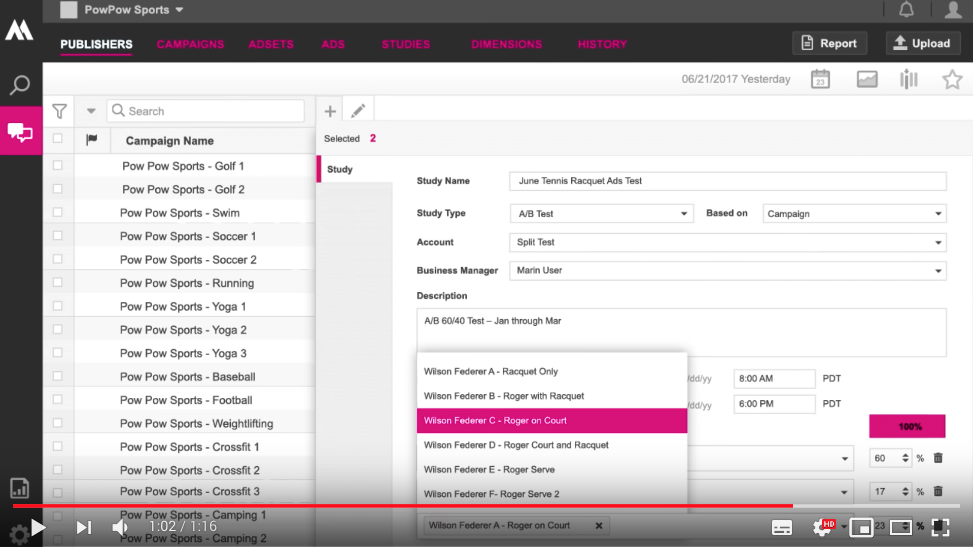The height and width of the screenshot is (547, 973).
Task: Check the Pow Pow Sports - Swim checkbox
Action: [x=58, y=212]
